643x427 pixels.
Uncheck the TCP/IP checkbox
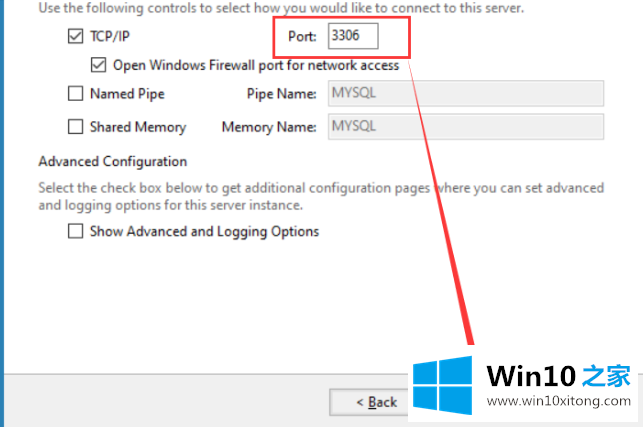point(75,37)
